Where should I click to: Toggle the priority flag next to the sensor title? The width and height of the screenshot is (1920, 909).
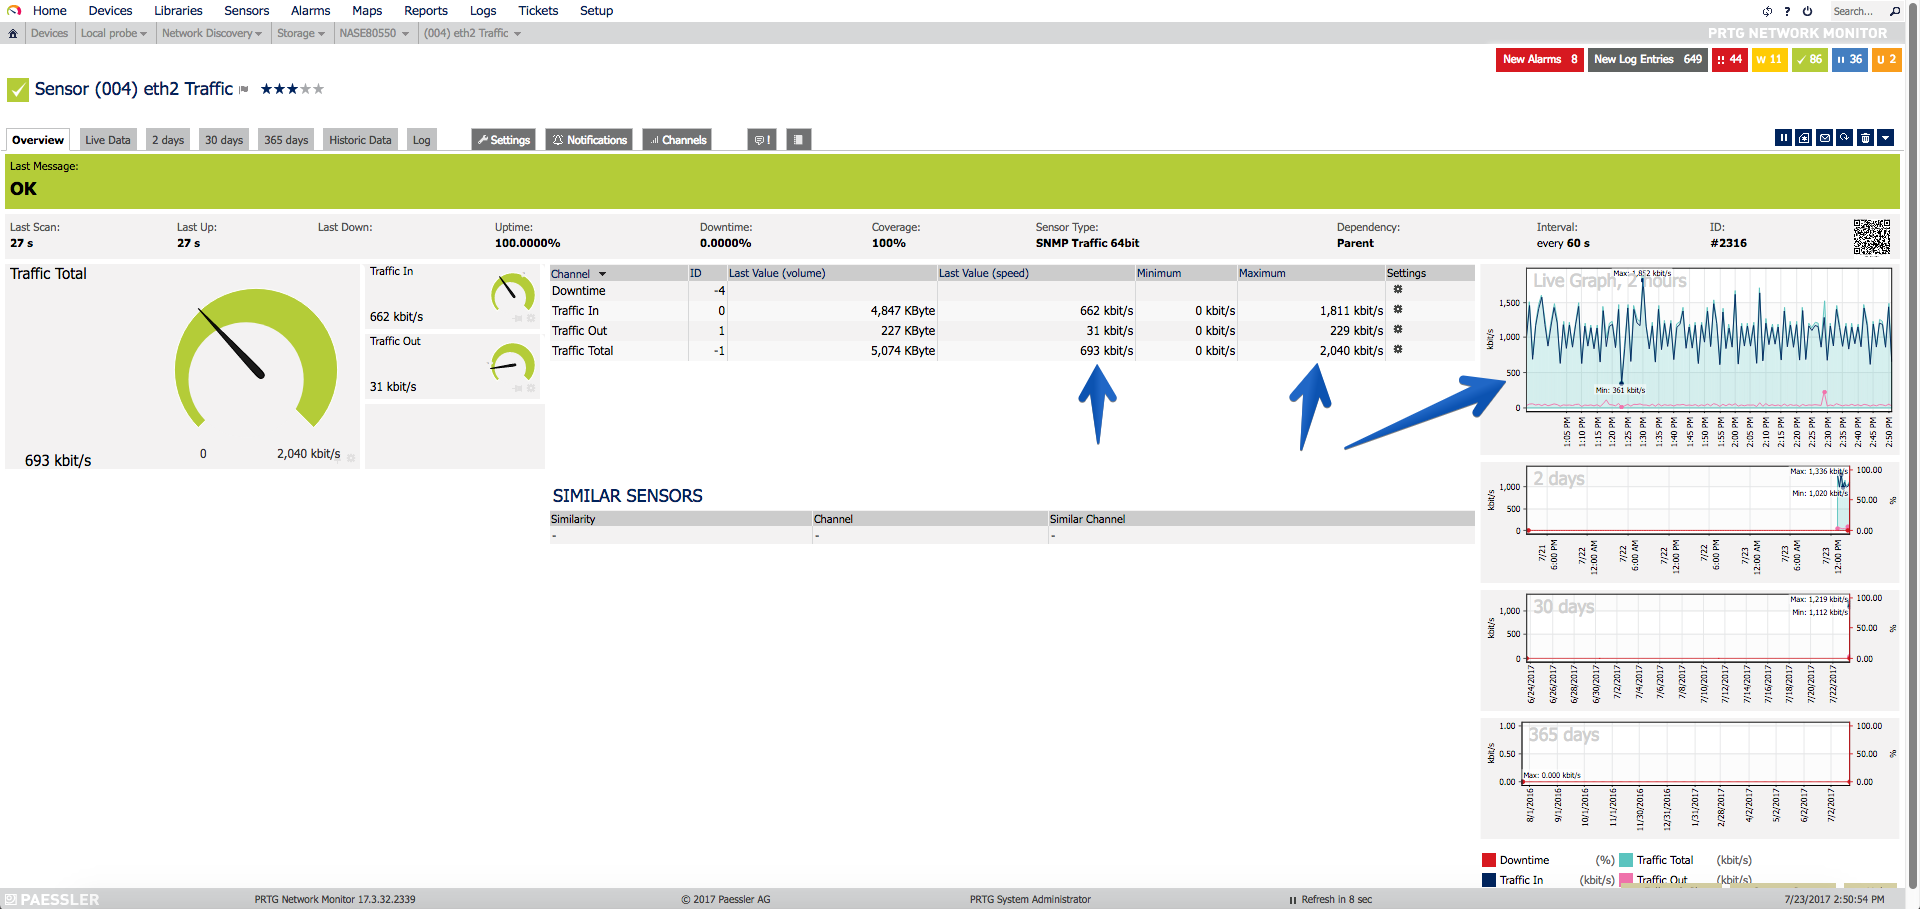[243, 90]
